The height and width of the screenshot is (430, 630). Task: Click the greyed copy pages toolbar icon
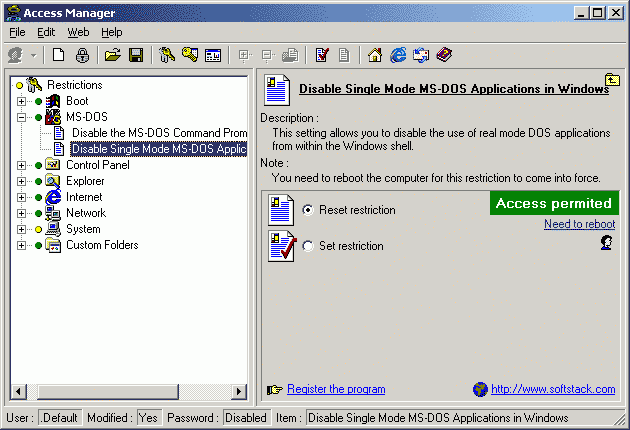pyautogui.click(x=290, y=55)
